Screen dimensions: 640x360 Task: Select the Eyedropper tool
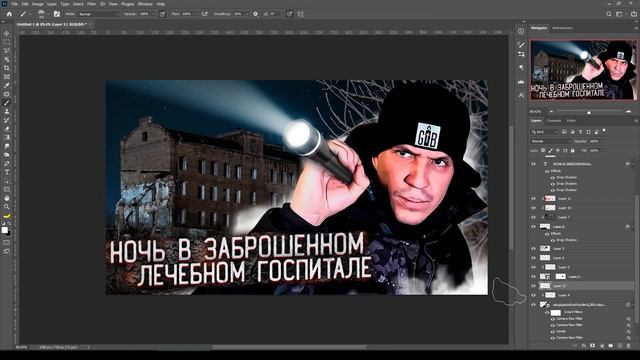(7, 85)
